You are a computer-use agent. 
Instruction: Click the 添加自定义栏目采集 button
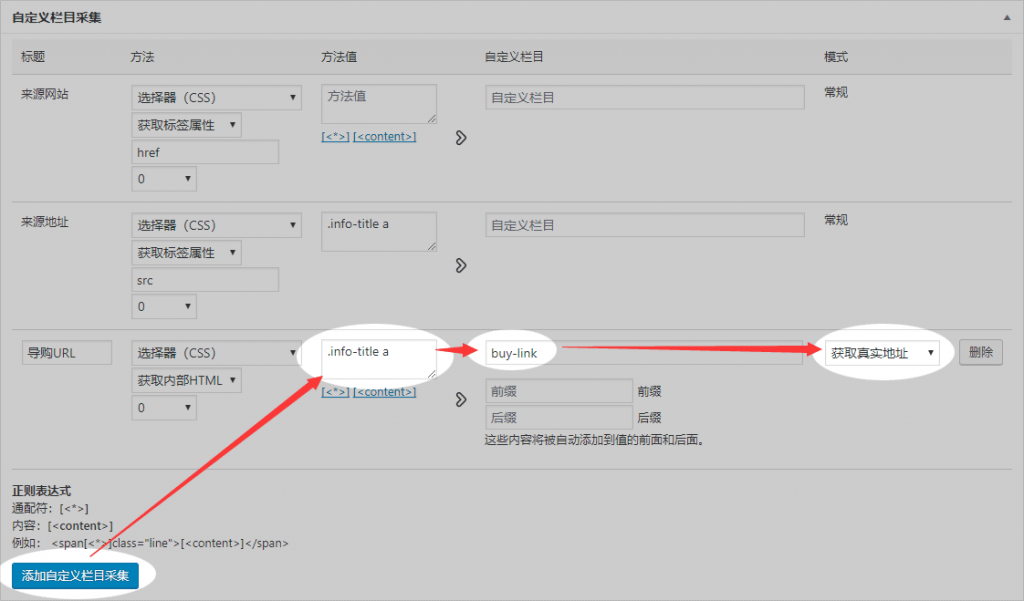[76, 576]
